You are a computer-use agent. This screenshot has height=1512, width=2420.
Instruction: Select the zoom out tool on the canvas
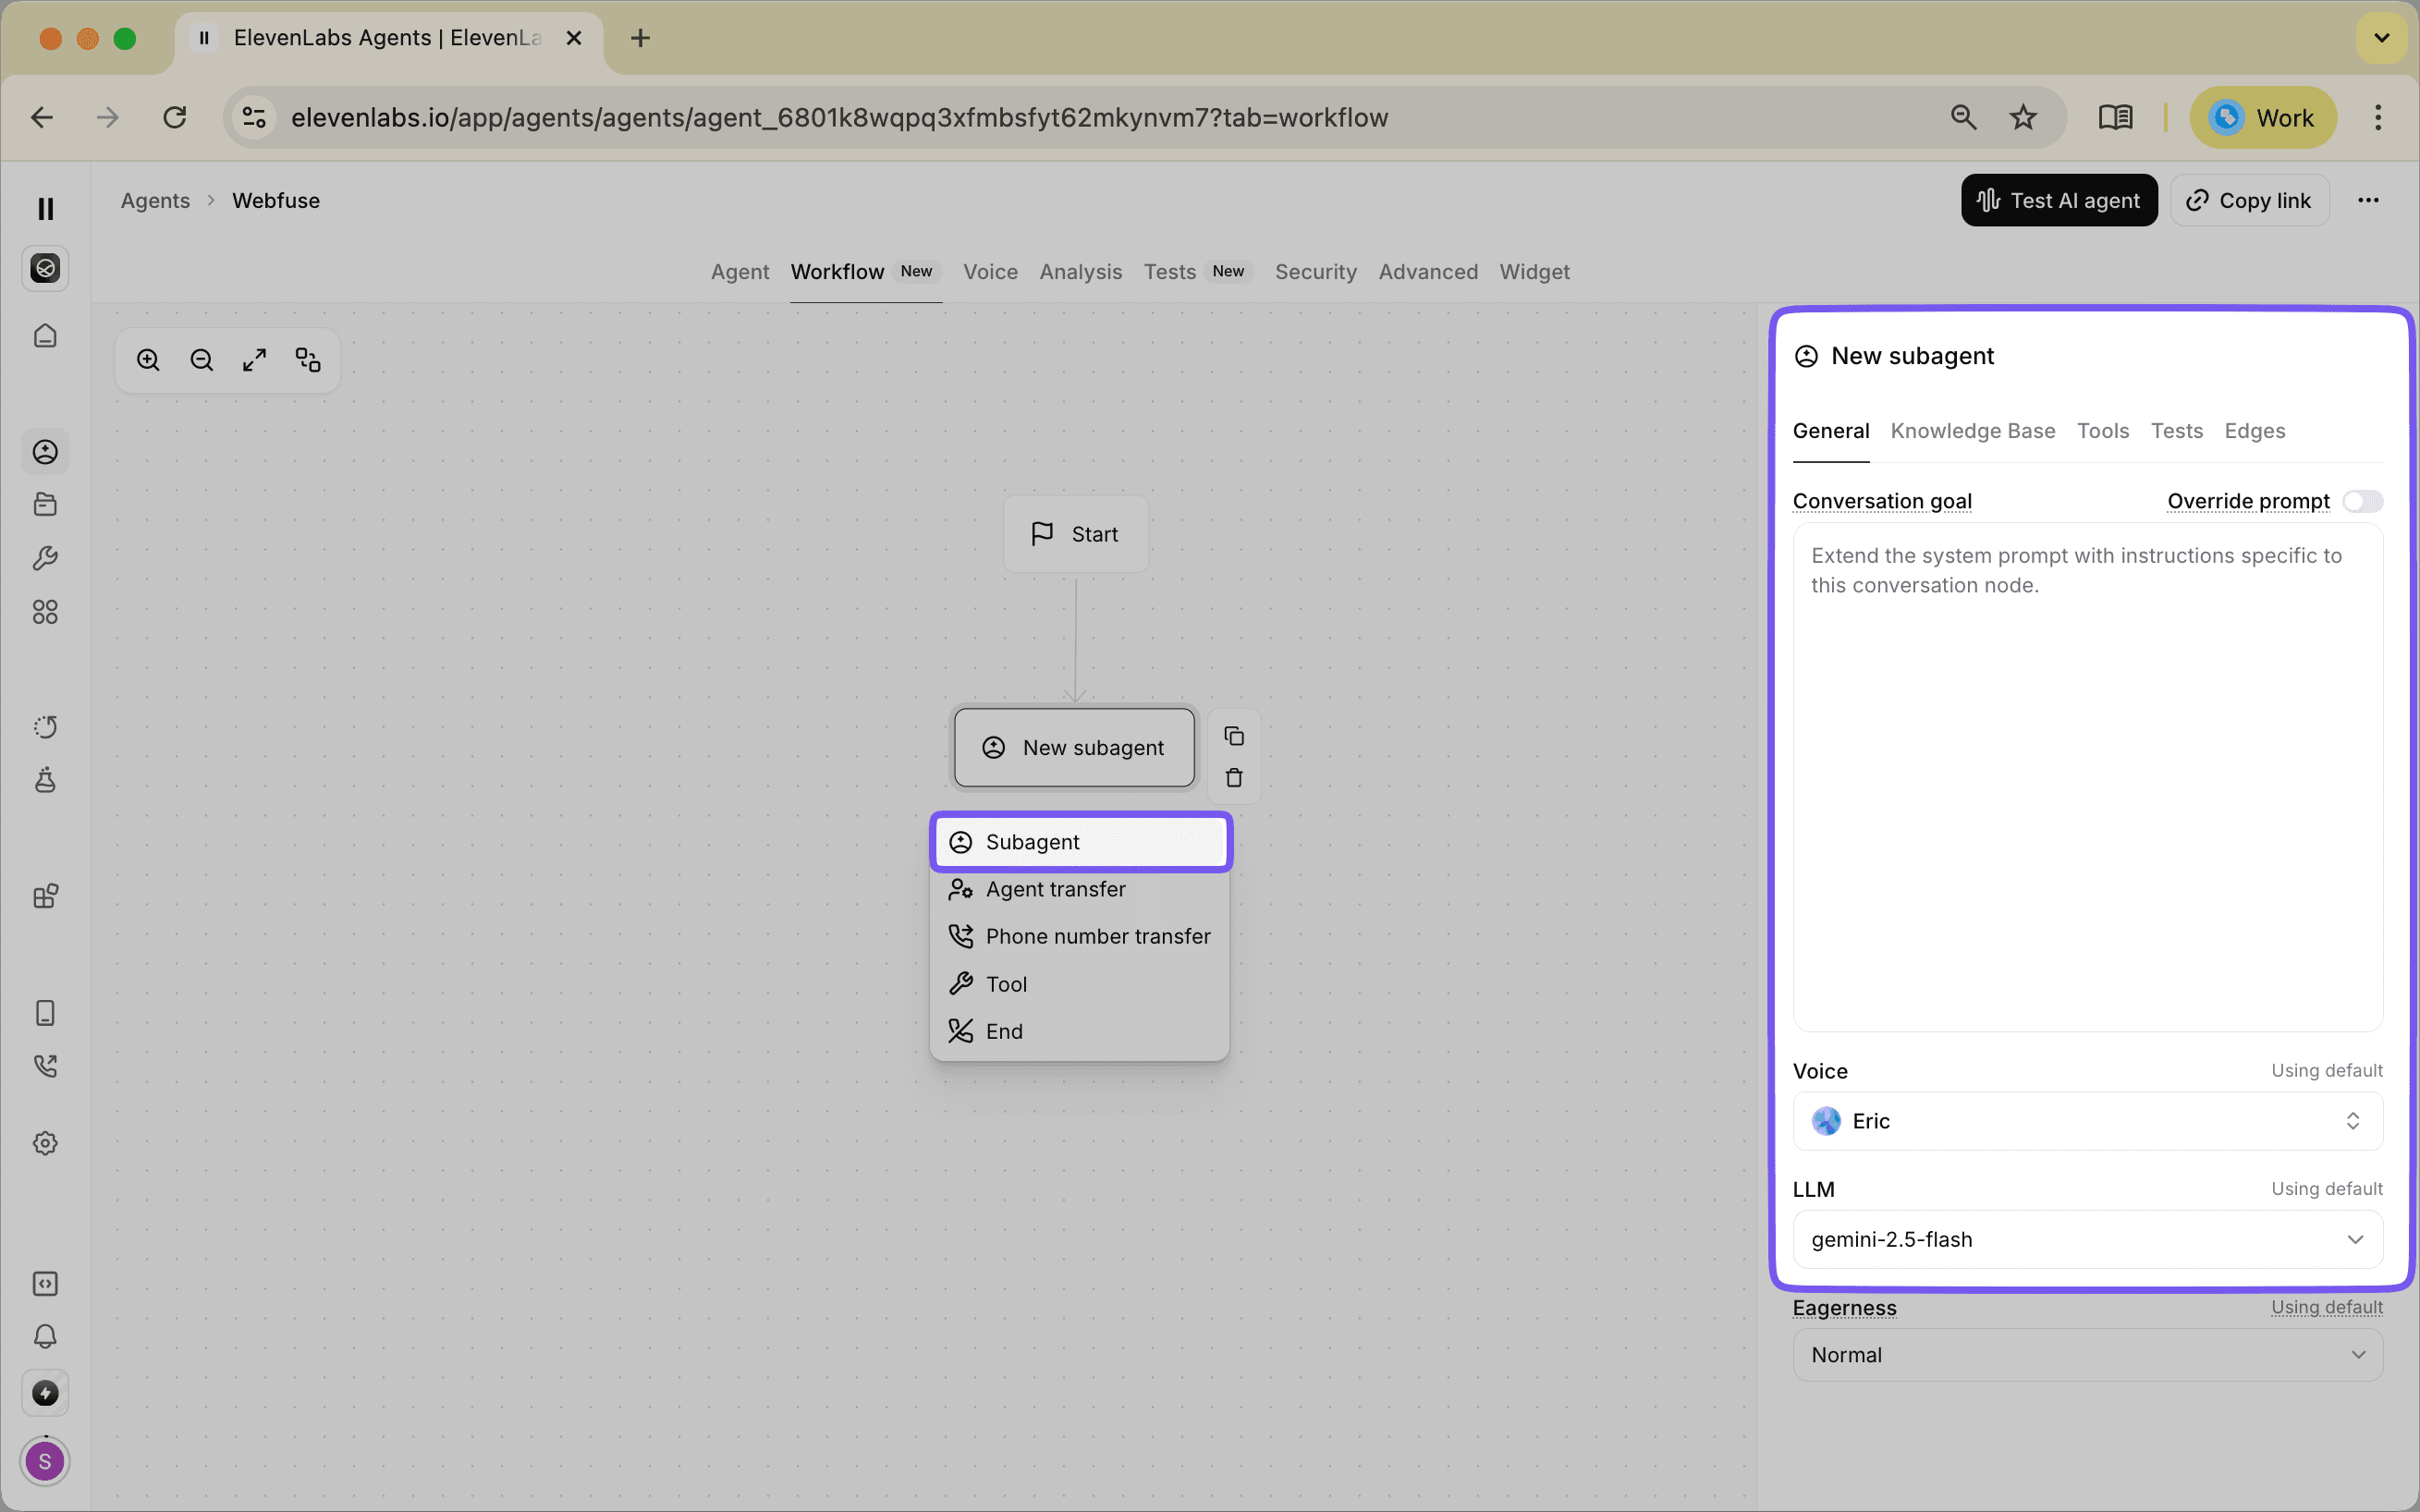pos(201,359)
